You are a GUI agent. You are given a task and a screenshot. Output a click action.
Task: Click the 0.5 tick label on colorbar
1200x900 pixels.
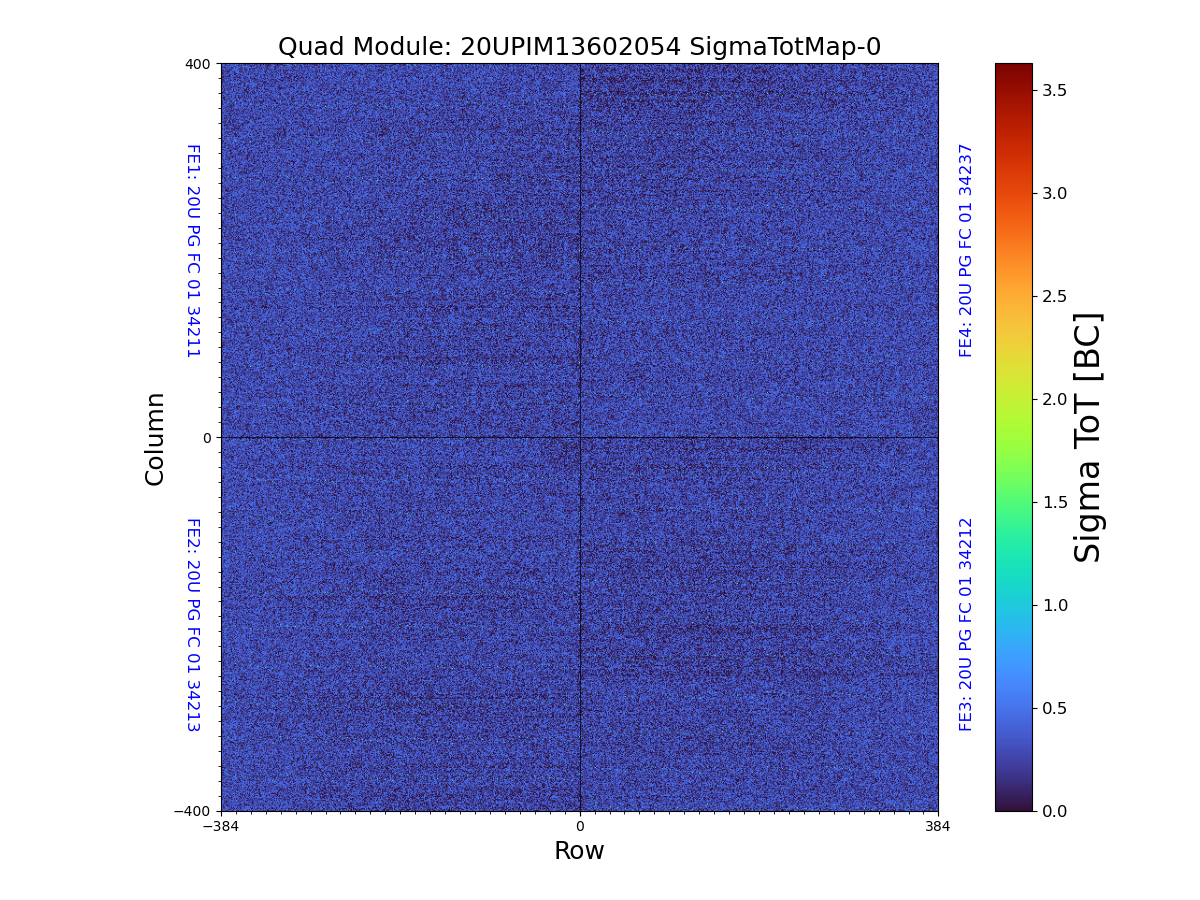coord(1055,708)
